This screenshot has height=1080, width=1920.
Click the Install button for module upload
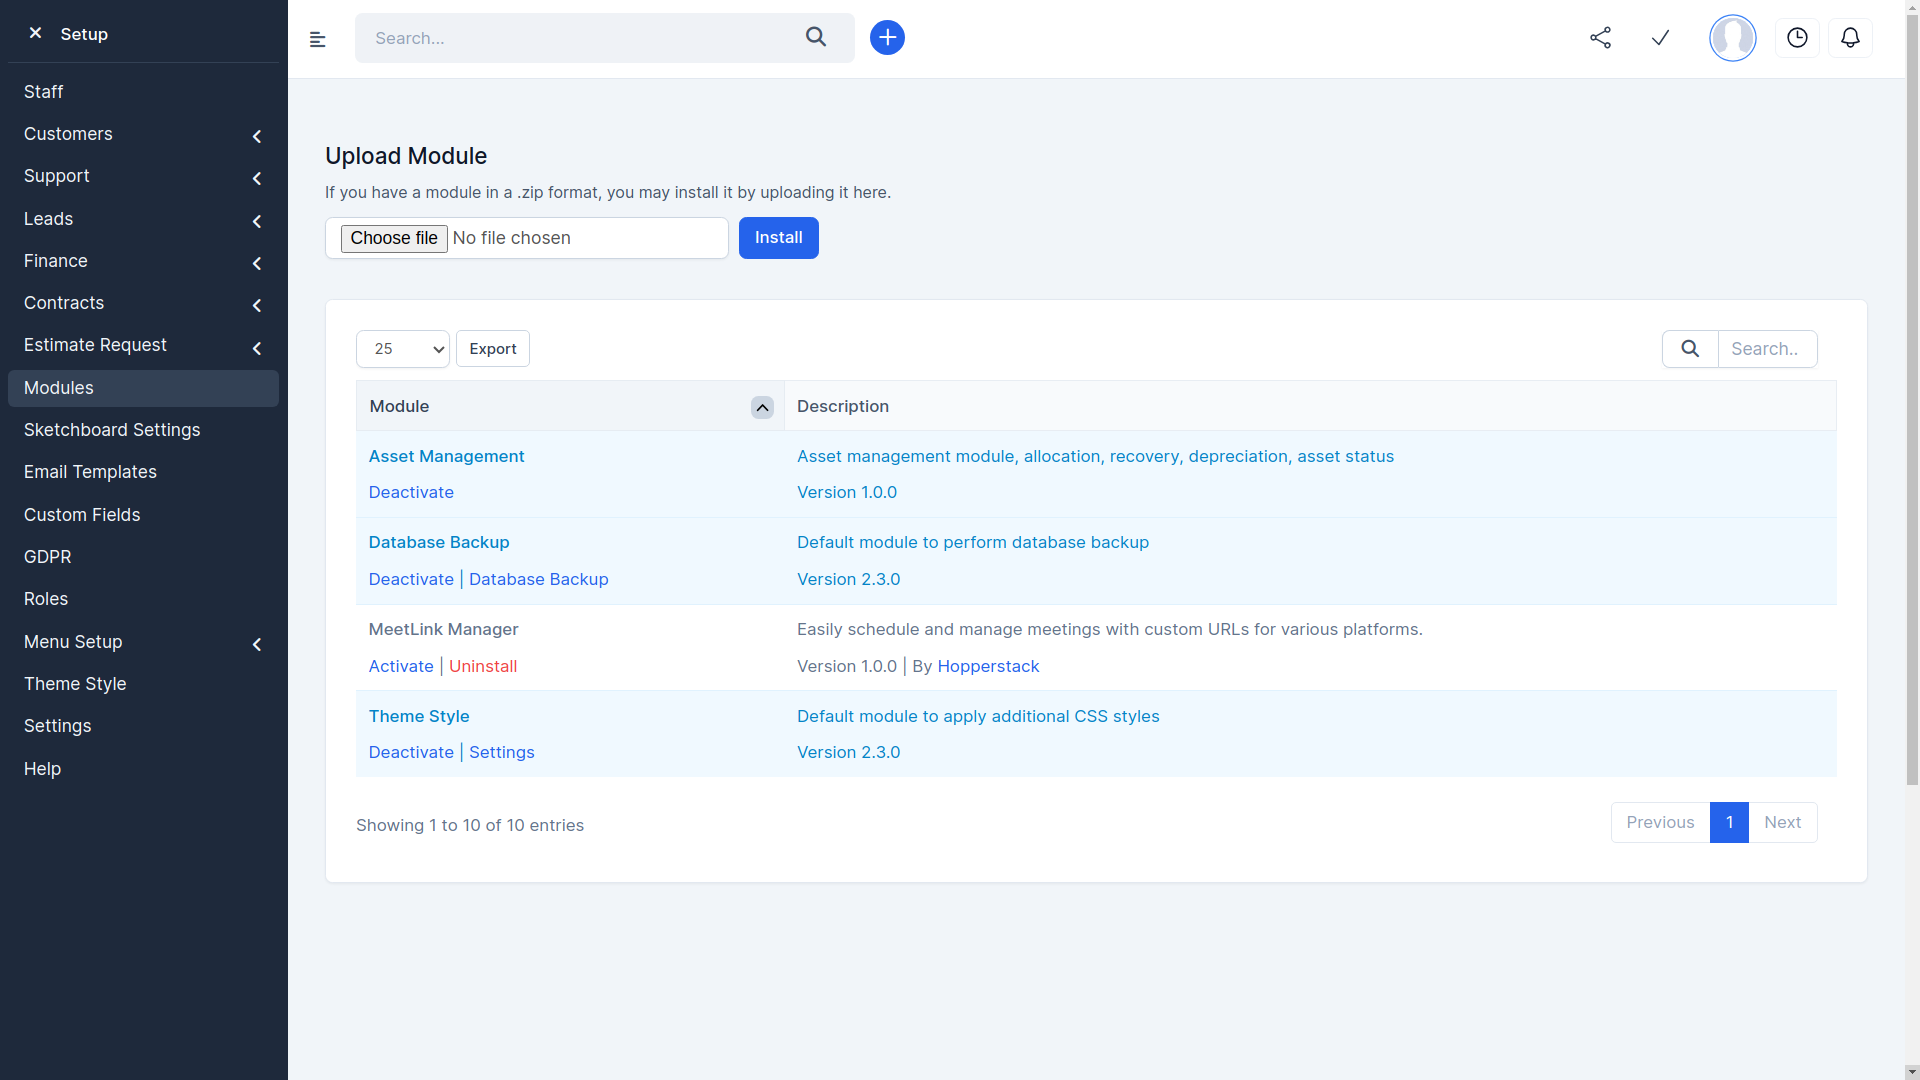tap(778, 237)
